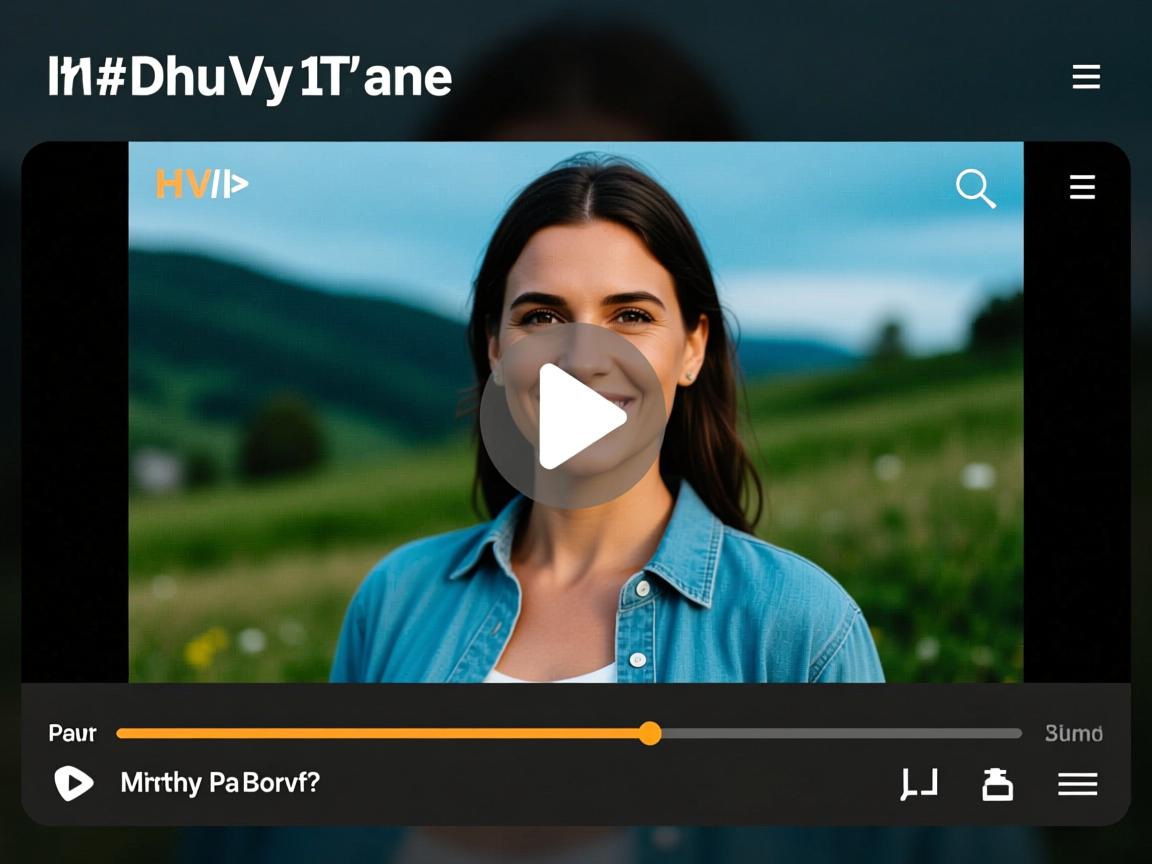The image size is (1152, 864).
Task: Click the bracket-shaped frame icon in control bar
Action: [x=919, y=784]
